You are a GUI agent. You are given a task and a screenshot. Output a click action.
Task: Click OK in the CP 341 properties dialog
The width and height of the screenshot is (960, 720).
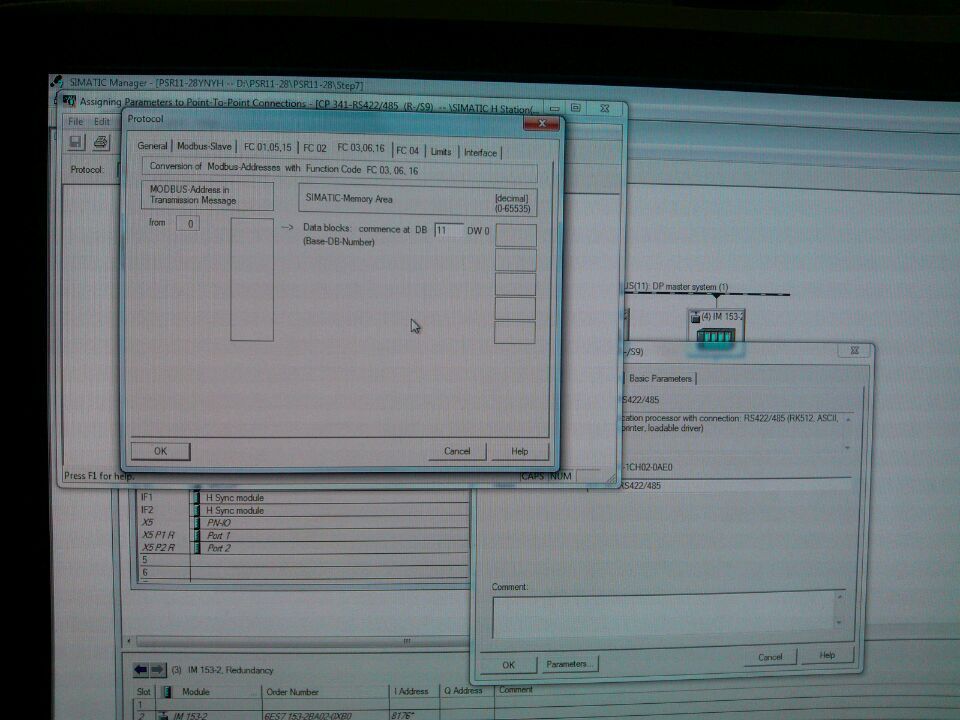click(x=508, y=665)
